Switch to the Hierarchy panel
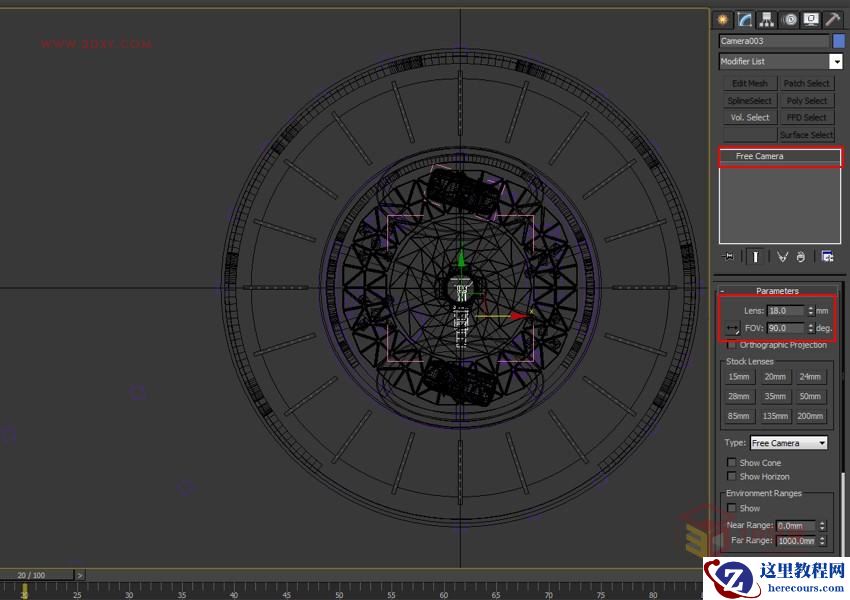Screen dimensions: 850x600 (x=766, y=19)
